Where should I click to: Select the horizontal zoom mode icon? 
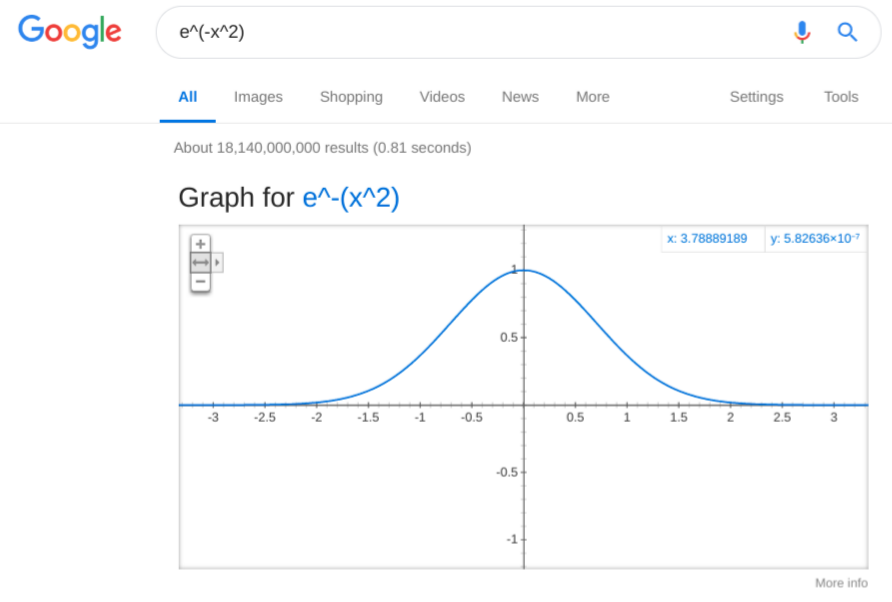201,262
